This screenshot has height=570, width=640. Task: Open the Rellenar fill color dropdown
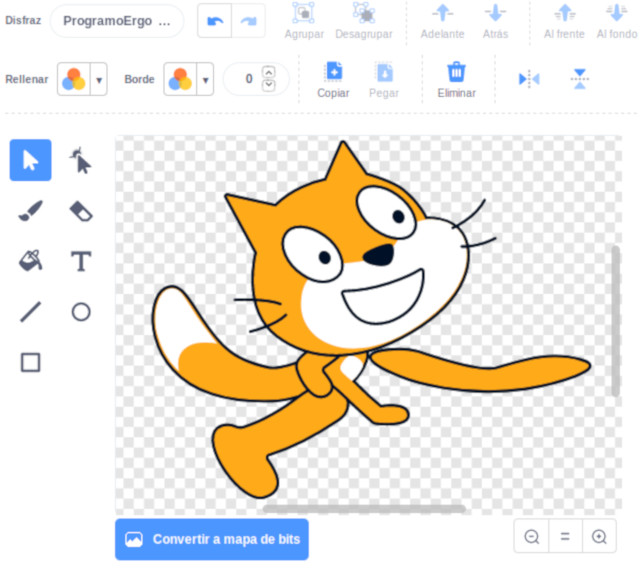pyautogui.click(x=99, y=80)
